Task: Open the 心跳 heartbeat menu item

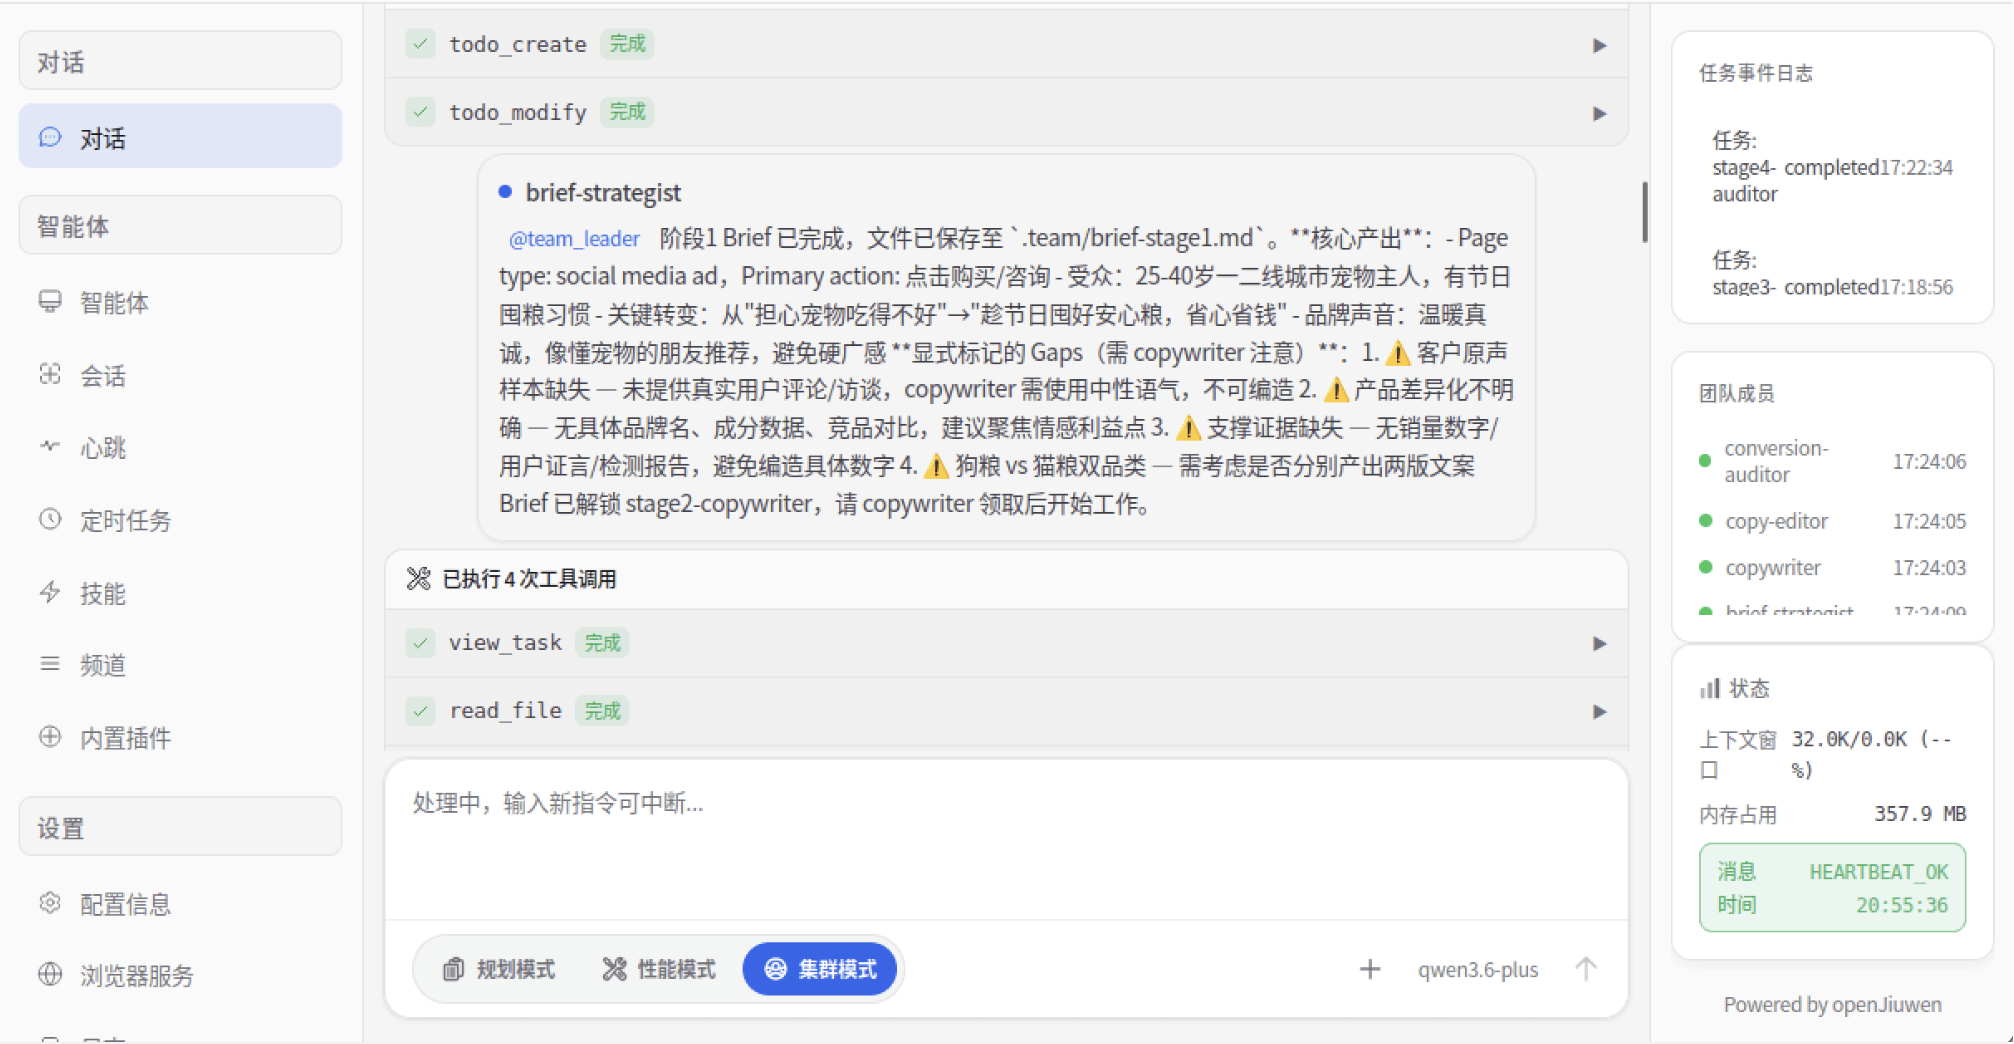Action: pos(180,447)
